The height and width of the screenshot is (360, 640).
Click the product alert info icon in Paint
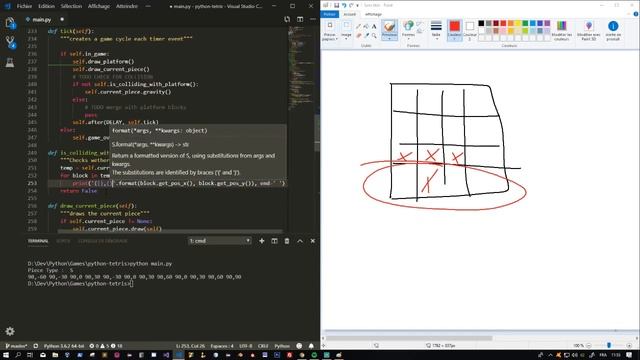(x=613, y=30)
